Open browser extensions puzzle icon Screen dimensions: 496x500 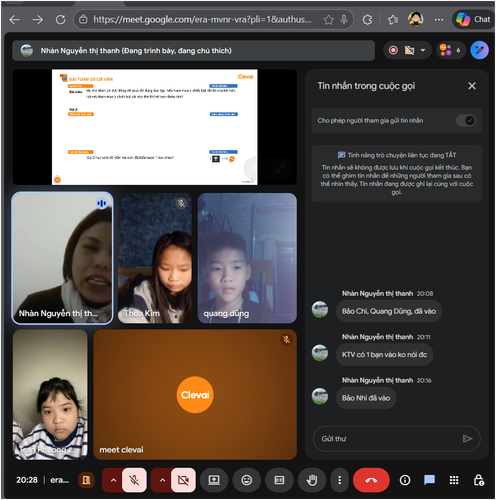pos(367,20)
